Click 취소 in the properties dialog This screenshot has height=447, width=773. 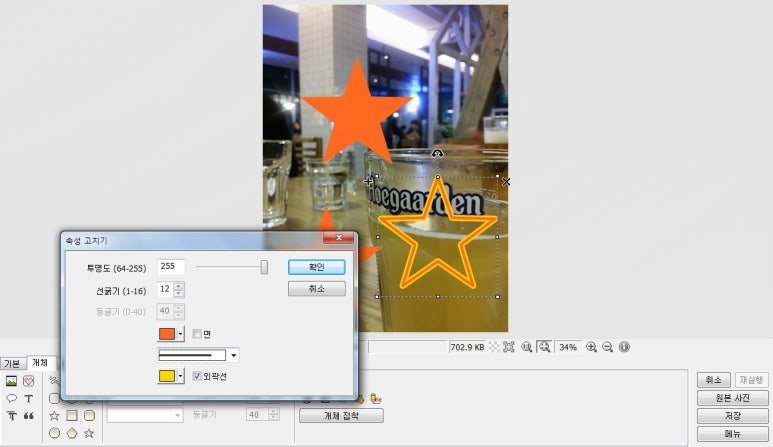click(x=316, y=288)
